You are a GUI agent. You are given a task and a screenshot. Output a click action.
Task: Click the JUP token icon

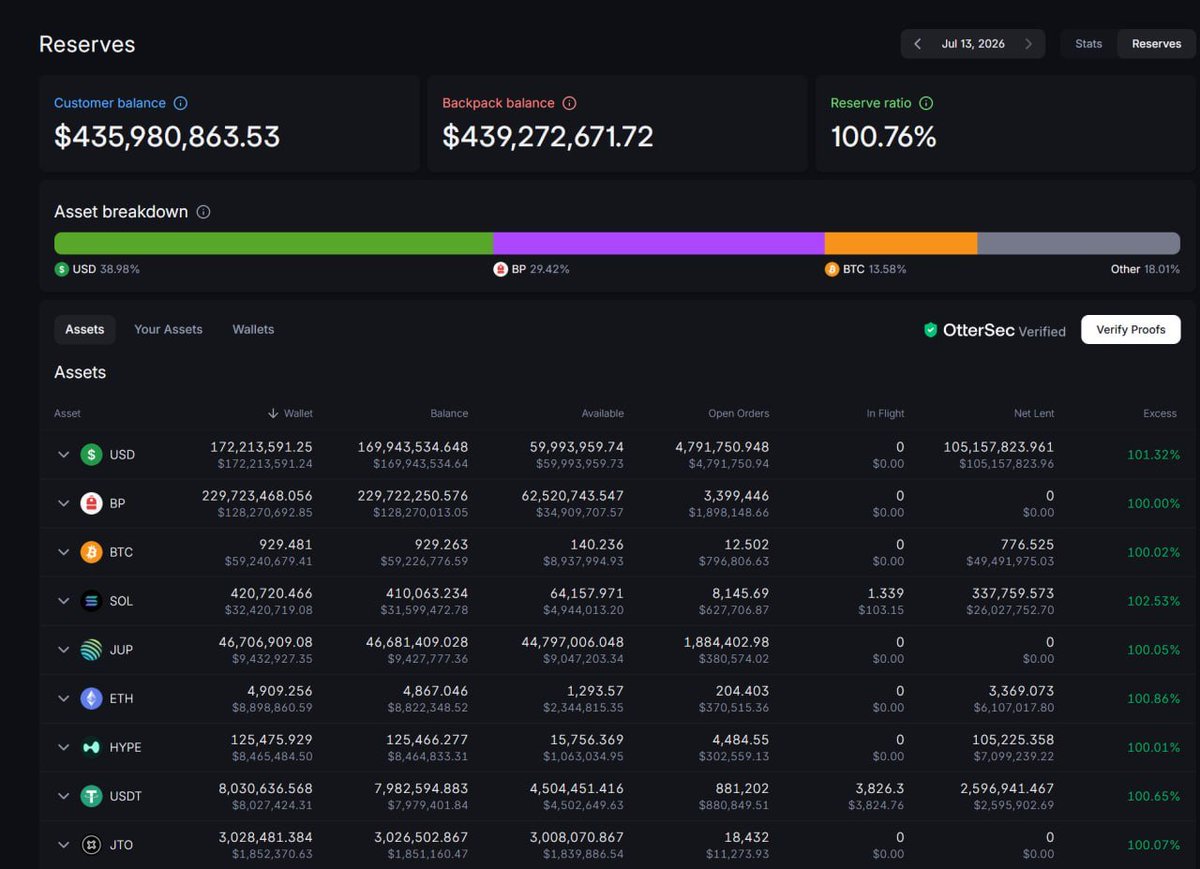[92, 650]
